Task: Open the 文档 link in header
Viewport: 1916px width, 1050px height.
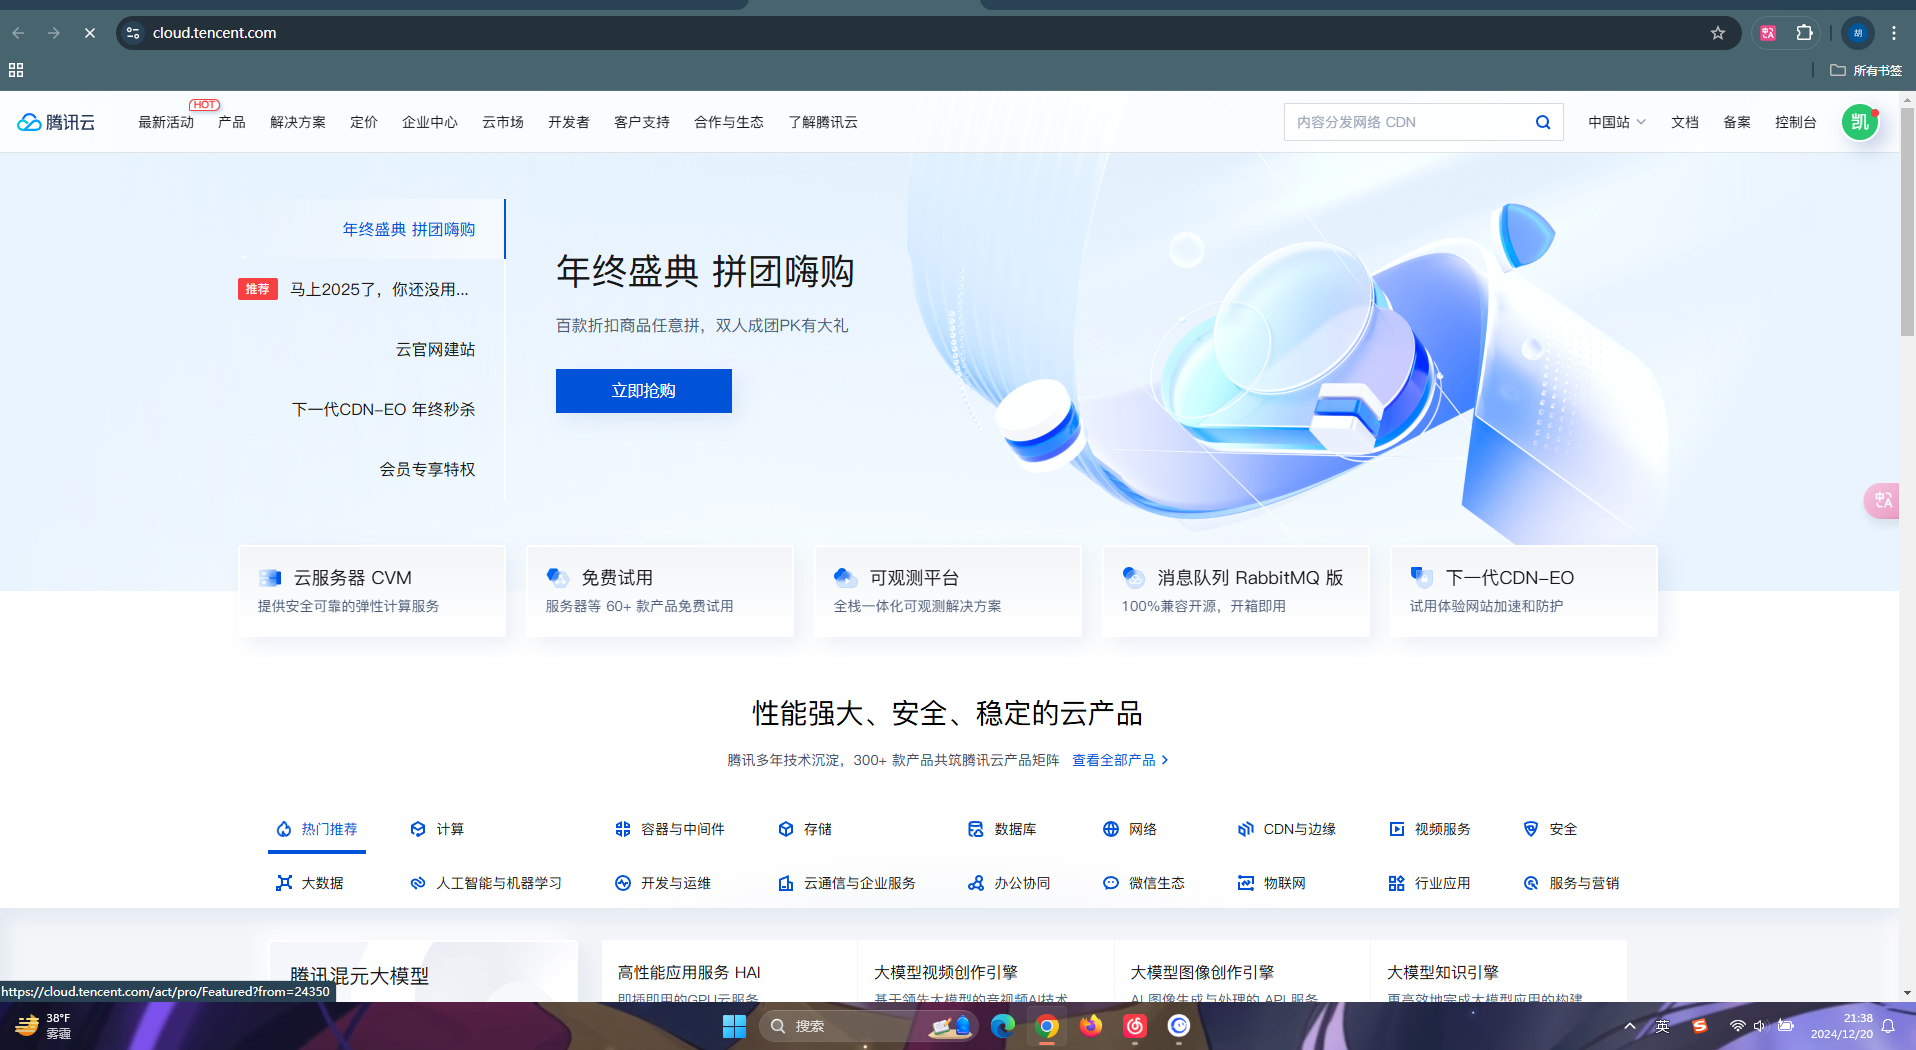Action: click(x=1685, y=122)
